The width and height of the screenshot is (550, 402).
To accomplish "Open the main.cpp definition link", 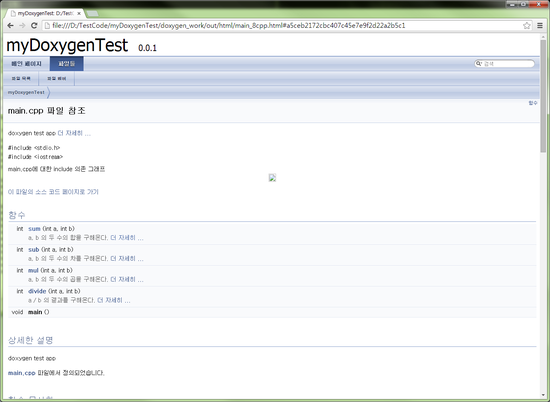I will pyautogui.click(x=22, y=373).
